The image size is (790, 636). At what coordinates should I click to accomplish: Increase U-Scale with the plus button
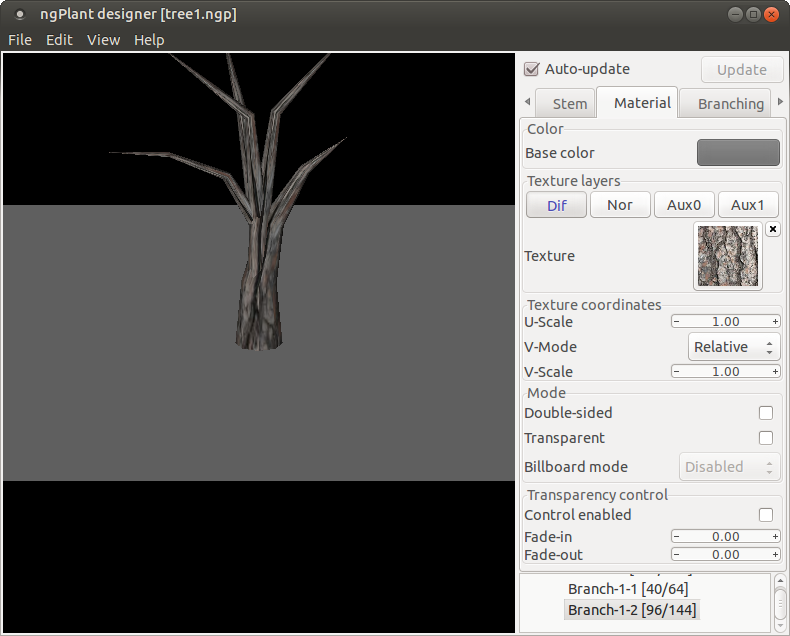(775, 322)
